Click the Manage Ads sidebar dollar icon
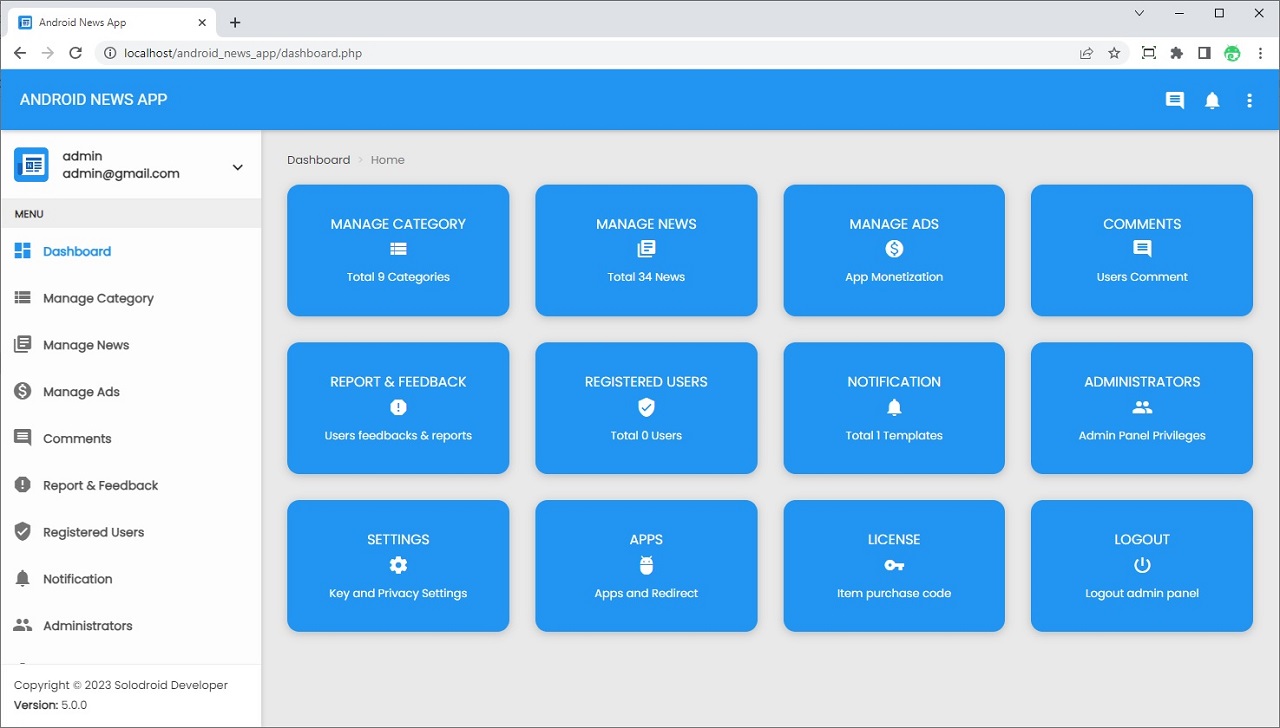 point(22,391)
